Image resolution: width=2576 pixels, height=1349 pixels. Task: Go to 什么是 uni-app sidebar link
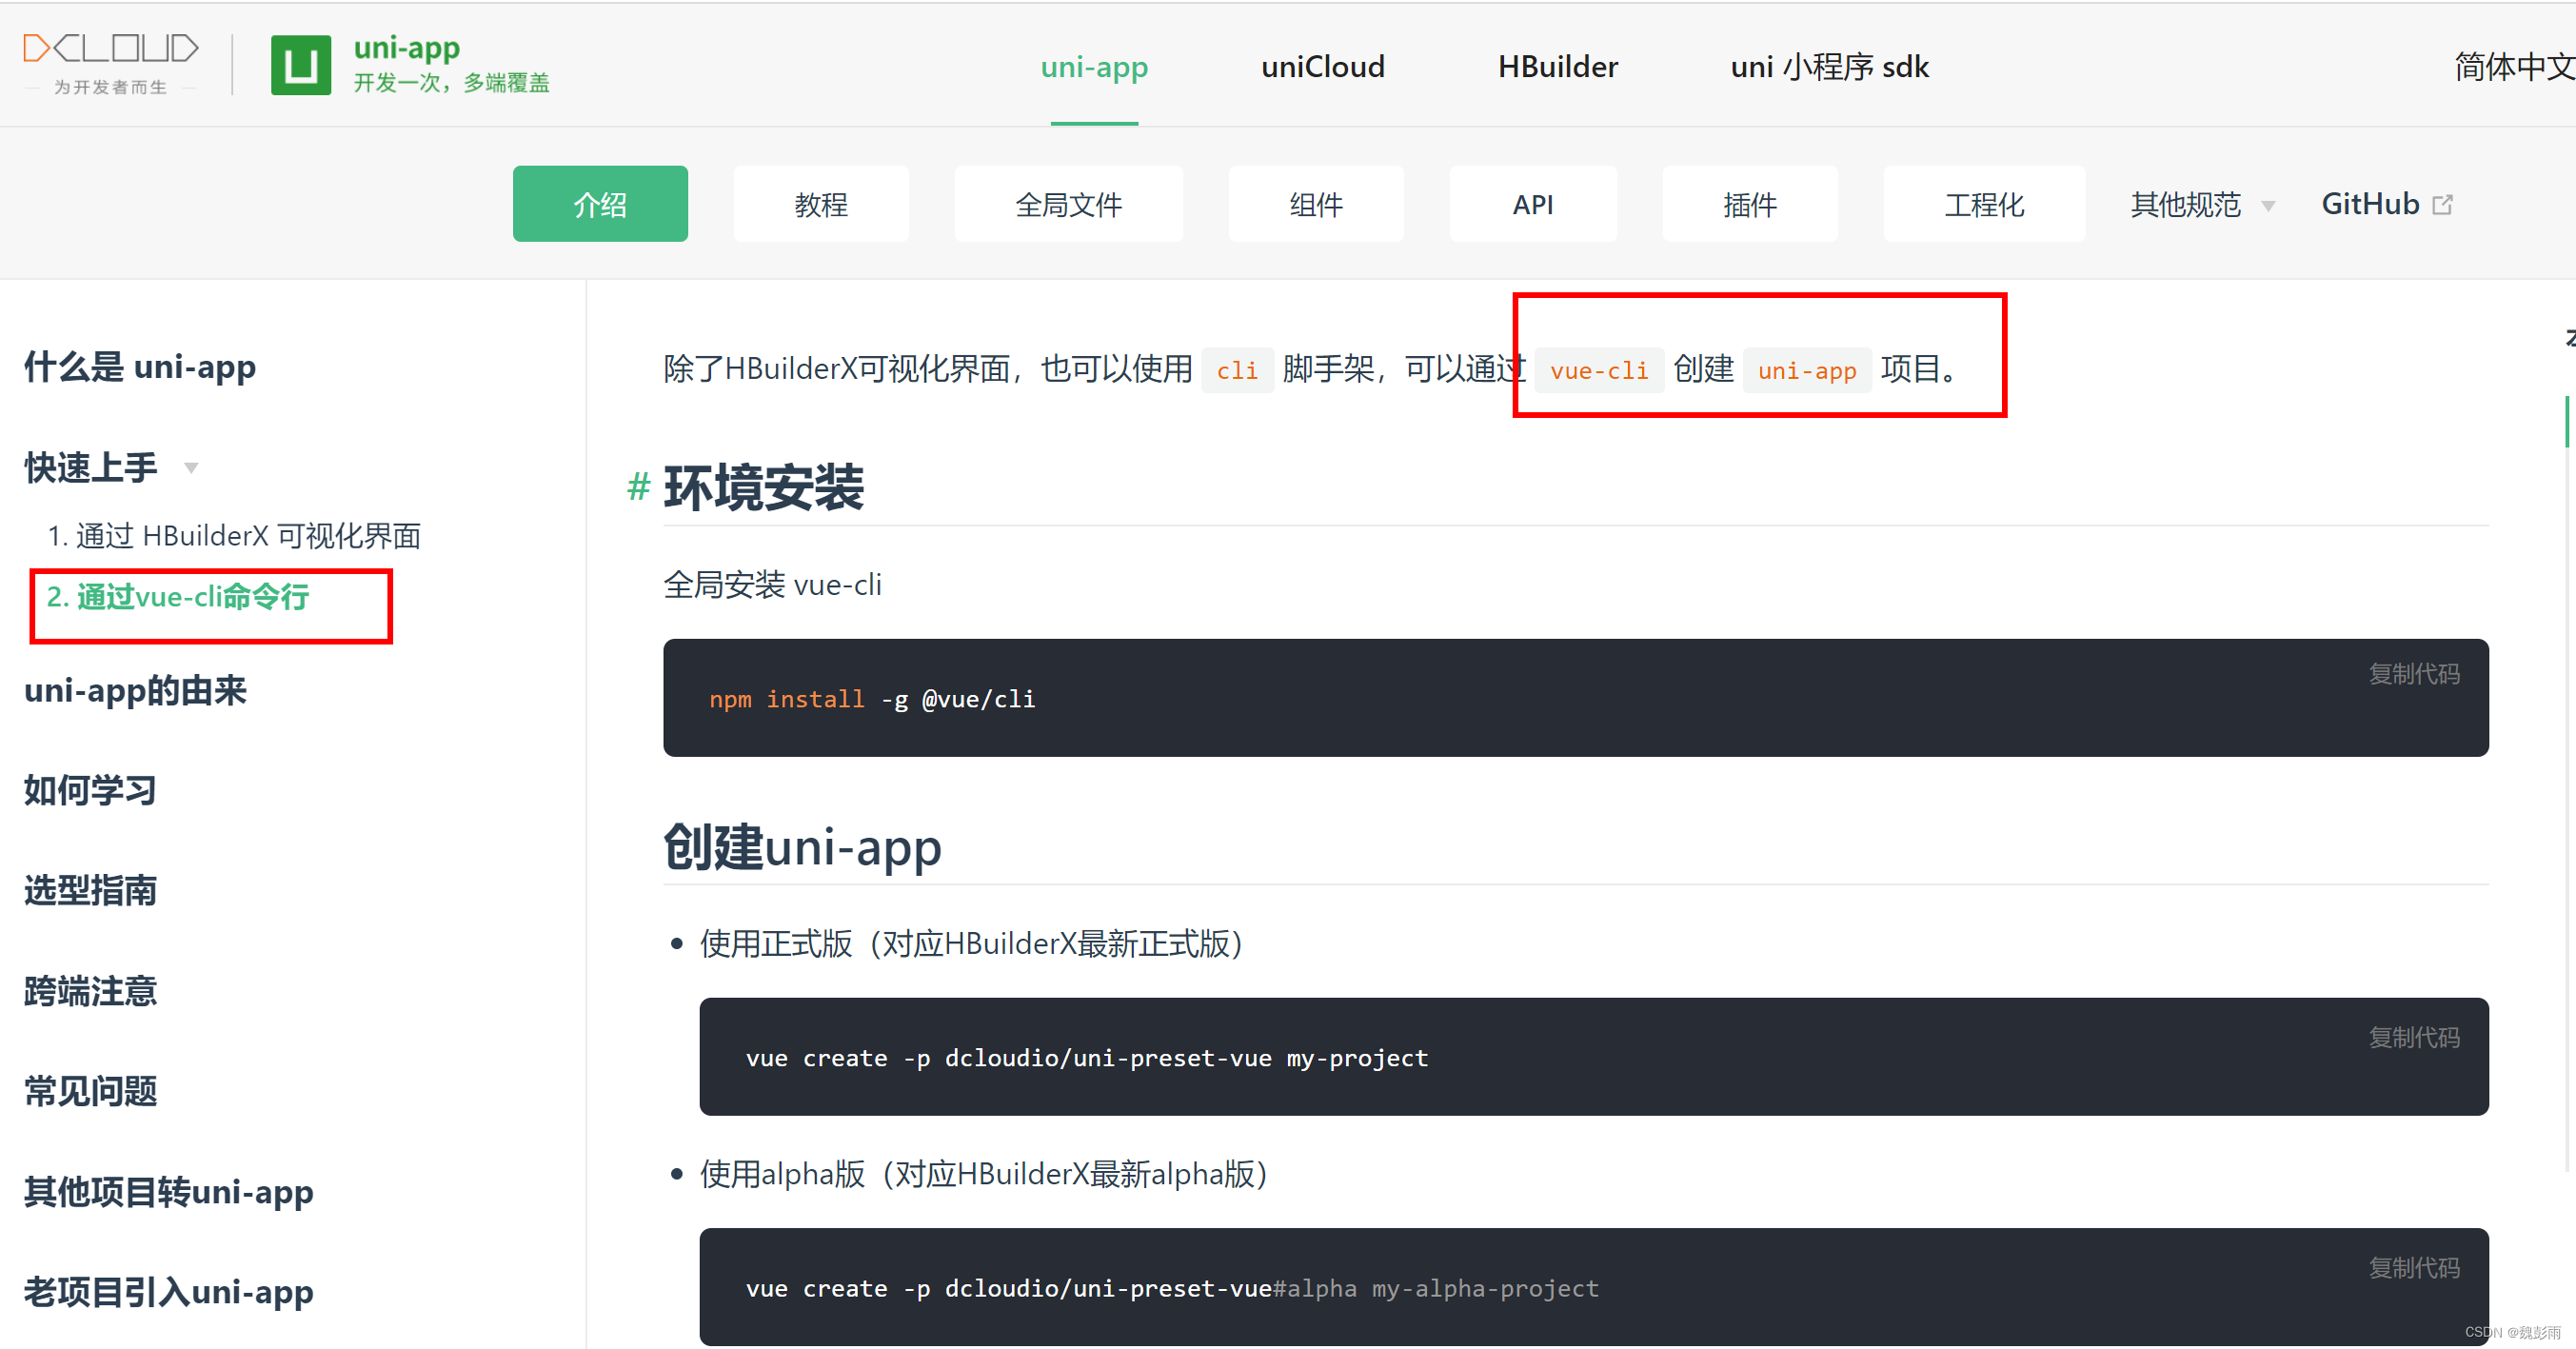[140, 367]
